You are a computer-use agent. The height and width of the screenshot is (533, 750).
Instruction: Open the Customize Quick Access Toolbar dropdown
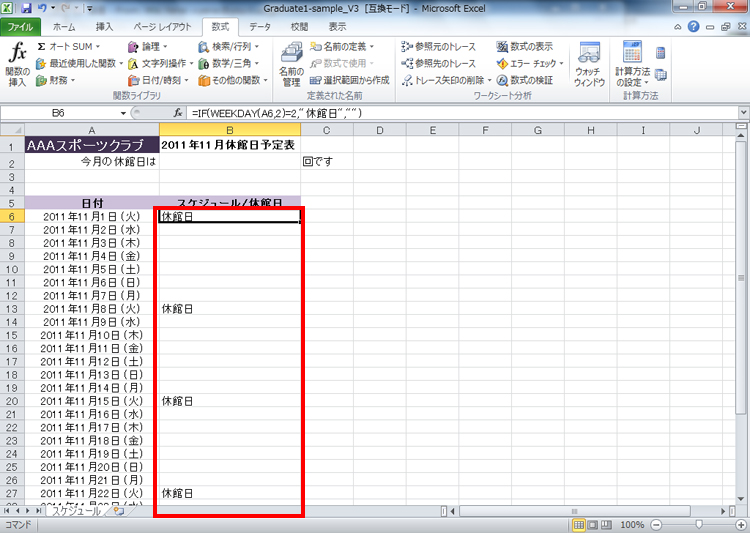[90, 8]
